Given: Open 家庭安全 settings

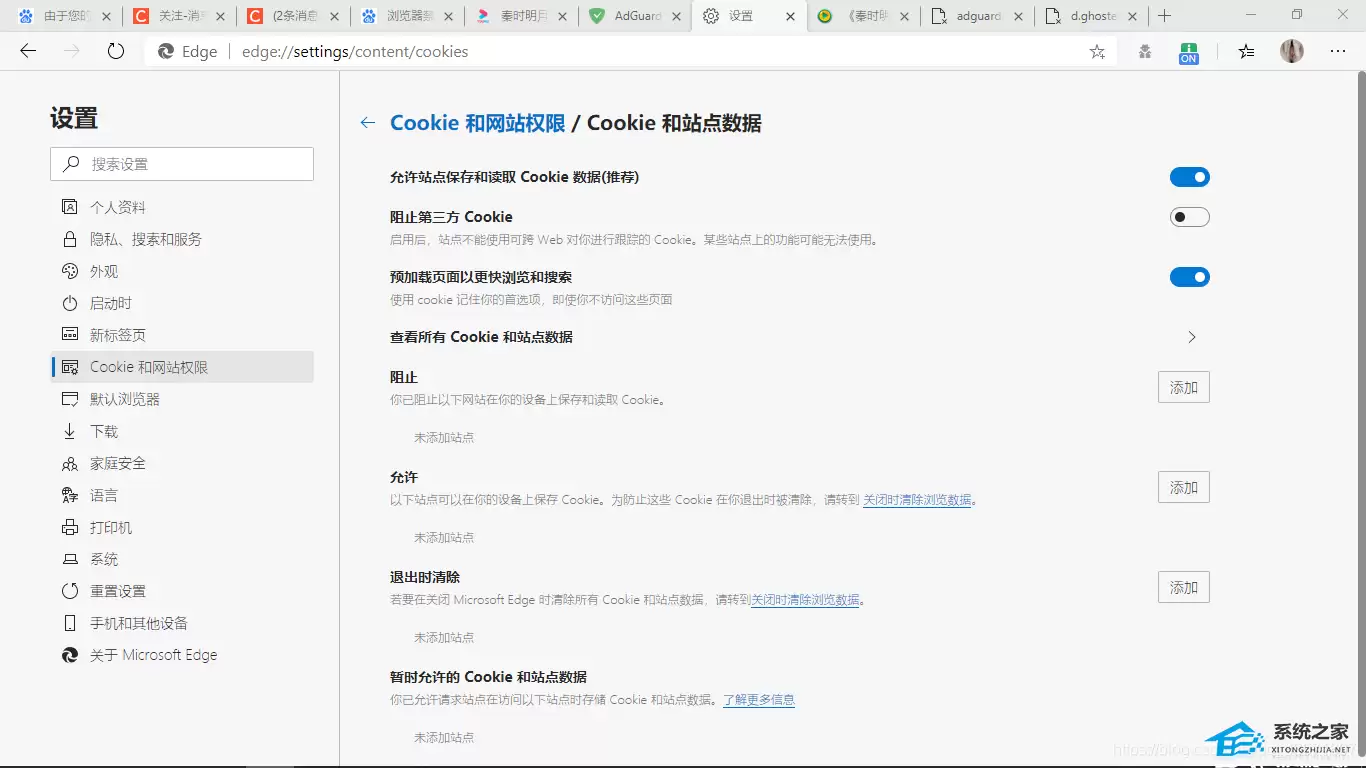Looking at the screenshot, I should tap(182, 463).
